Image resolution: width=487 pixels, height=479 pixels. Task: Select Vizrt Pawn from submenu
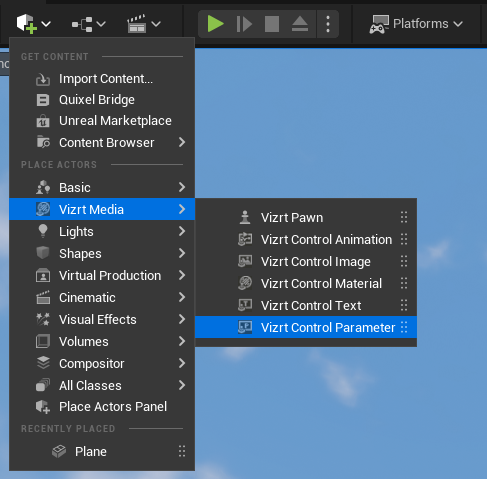click(306, 217)
